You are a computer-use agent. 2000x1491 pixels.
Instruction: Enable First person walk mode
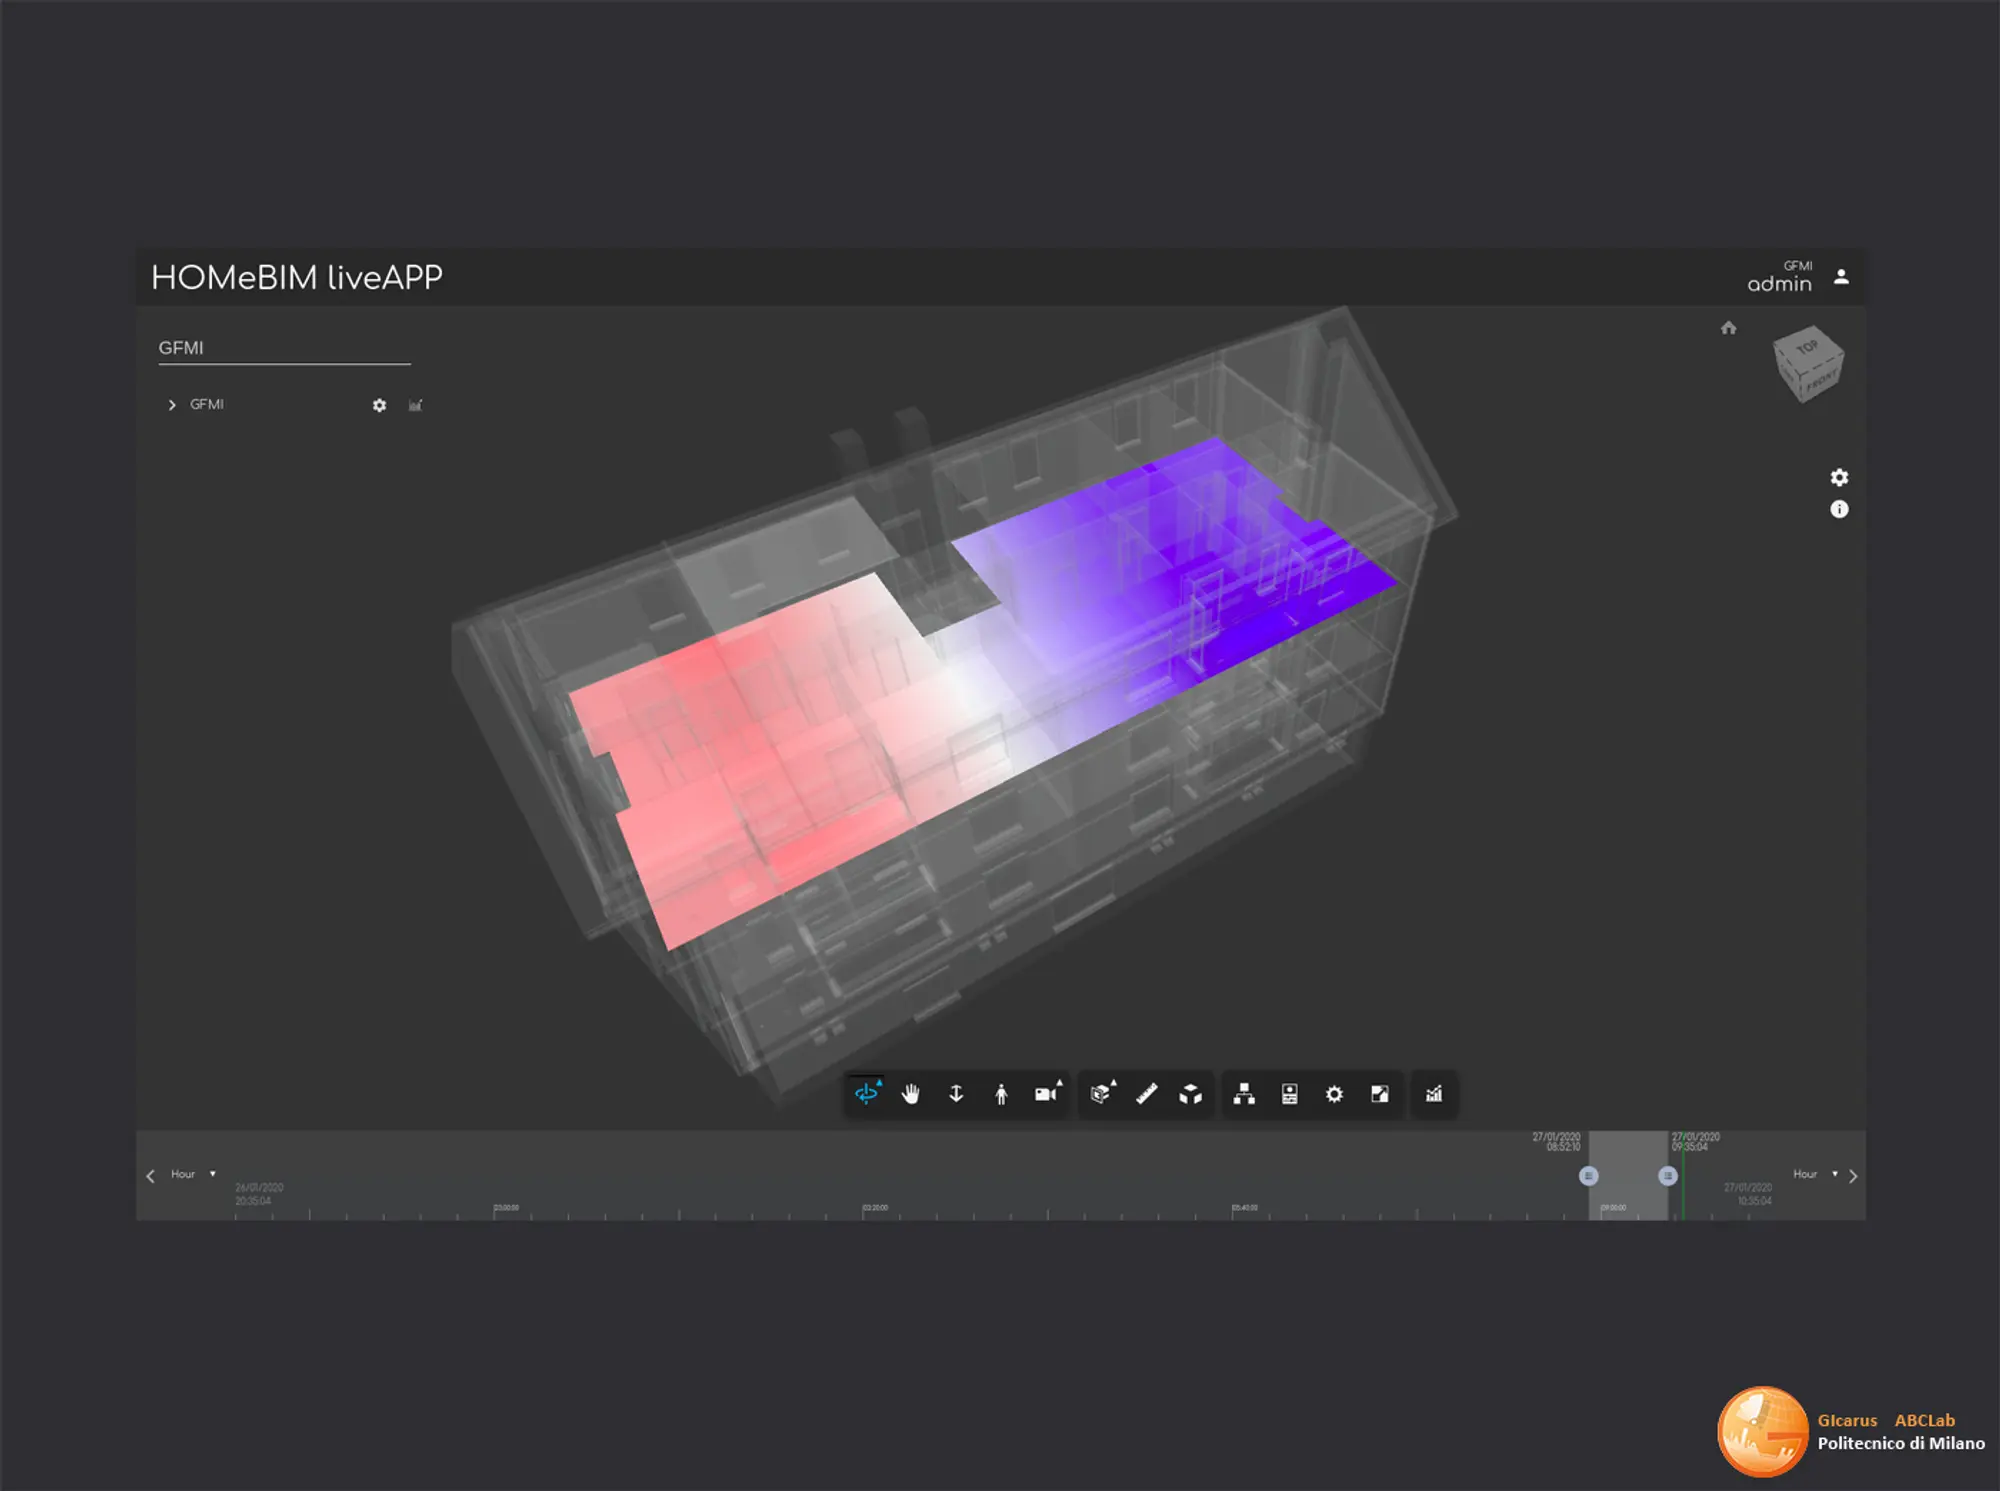pos(1001,1094)
